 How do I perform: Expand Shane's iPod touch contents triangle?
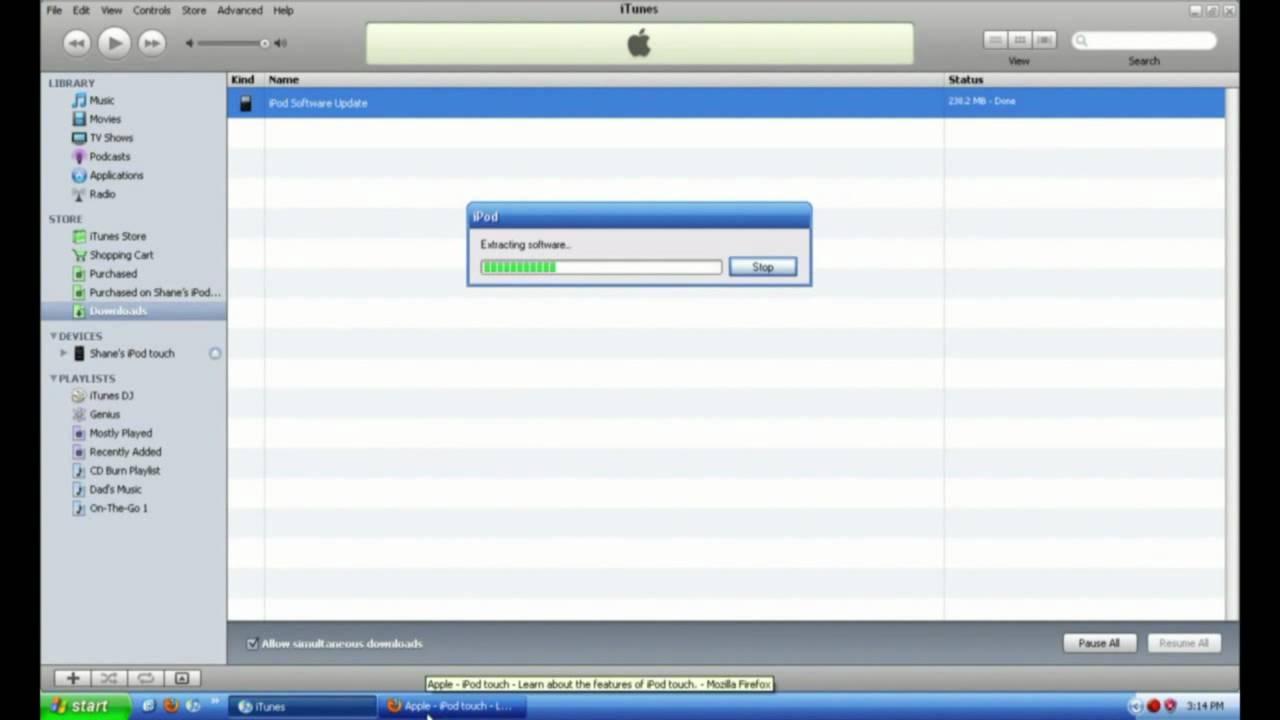pos(64,353)
